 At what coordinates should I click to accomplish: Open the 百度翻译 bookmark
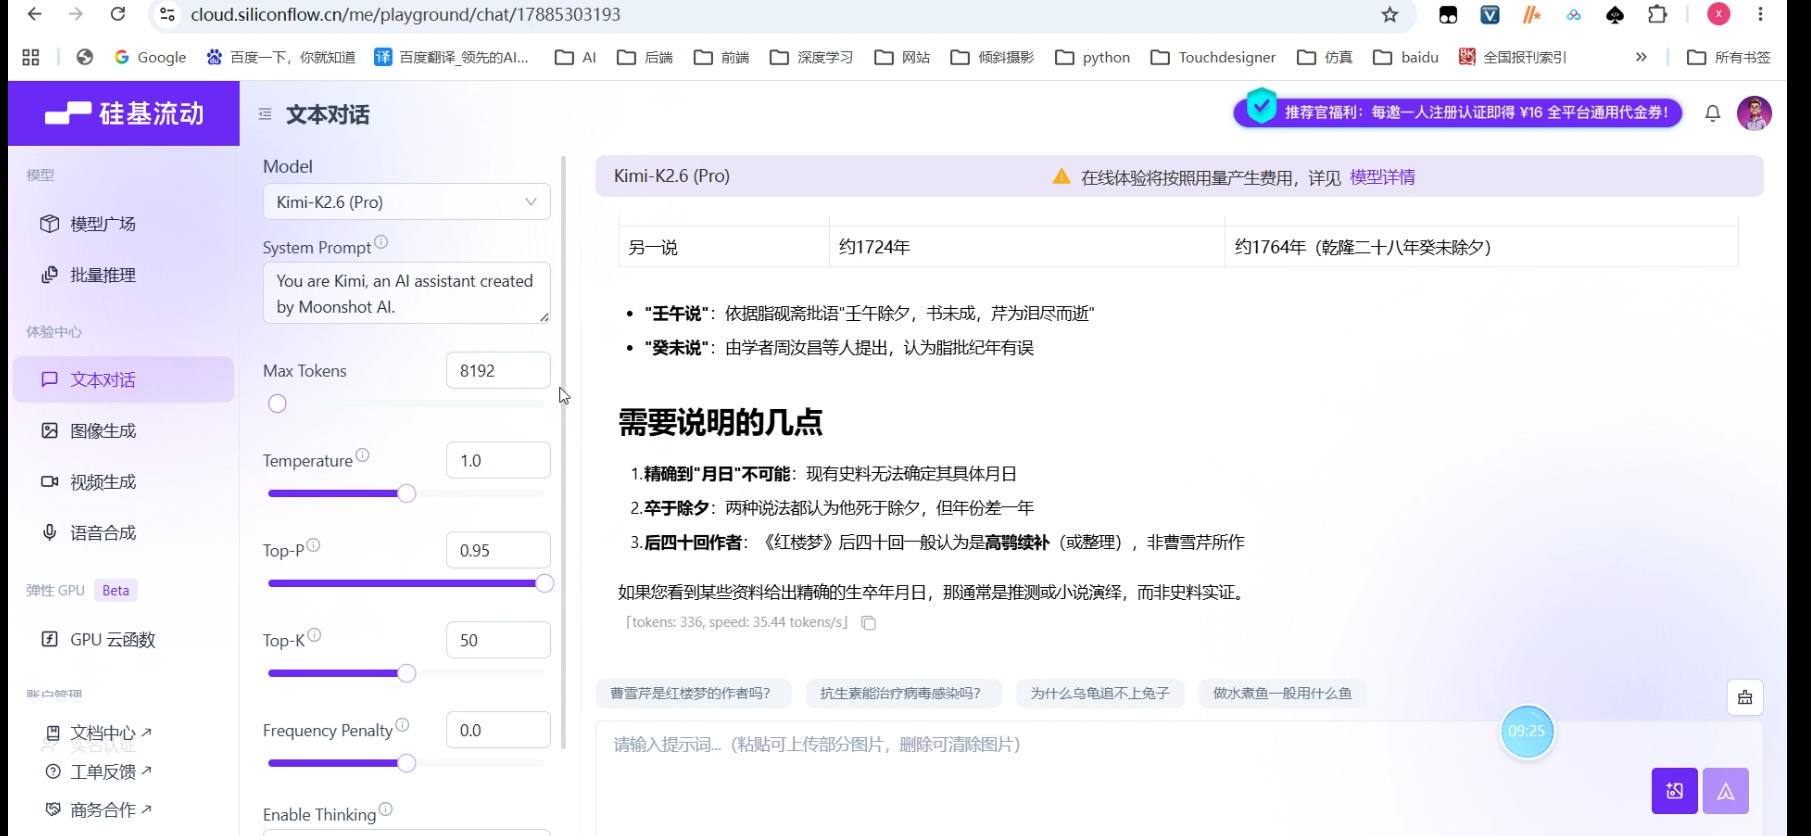(x=451, y=57)
